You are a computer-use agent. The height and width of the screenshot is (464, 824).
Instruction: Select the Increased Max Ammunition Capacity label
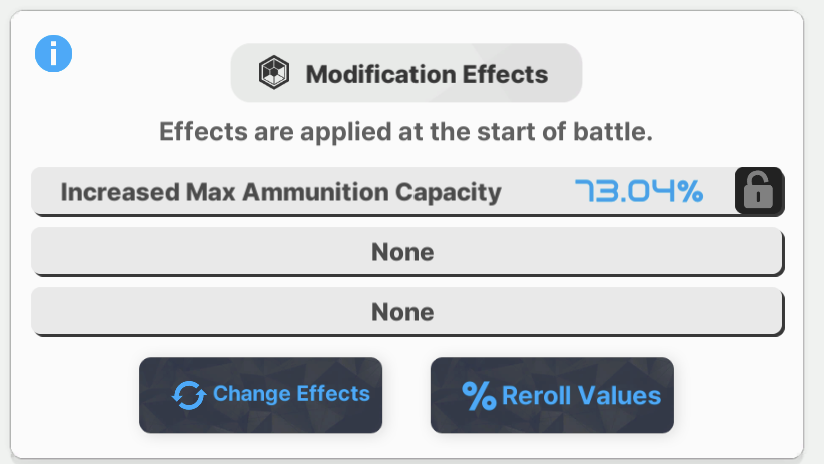(x=281, y=192)
